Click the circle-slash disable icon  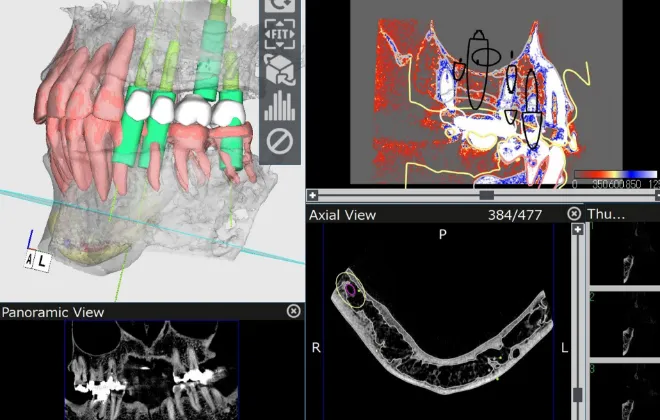[279, 142]
